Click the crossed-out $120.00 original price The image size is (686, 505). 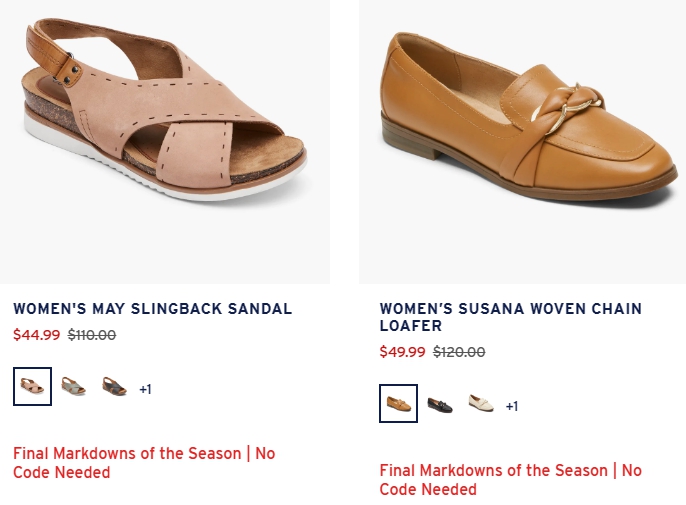pos(459,352)
